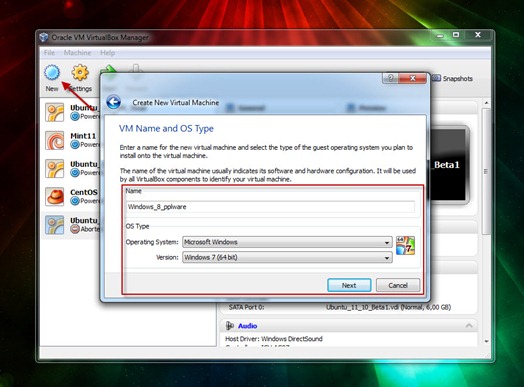Click the Snapshots camera icon
The height and width of the screenshot is (387, 524).
436,78
